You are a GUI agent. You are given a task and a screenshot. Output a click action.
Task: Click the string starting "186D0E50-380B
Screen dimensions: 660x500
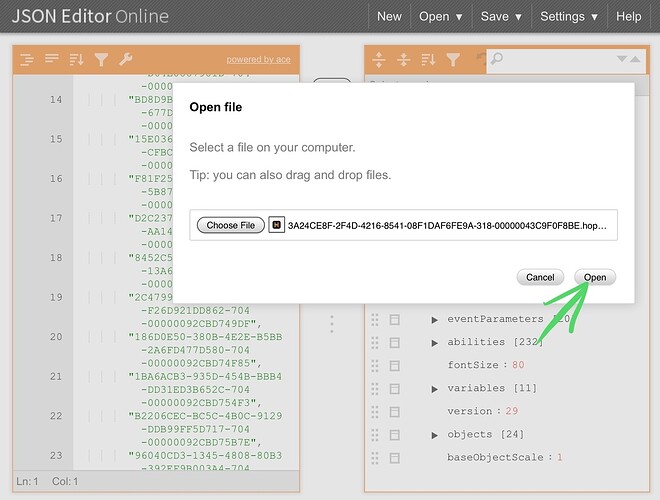coord(205,350)
